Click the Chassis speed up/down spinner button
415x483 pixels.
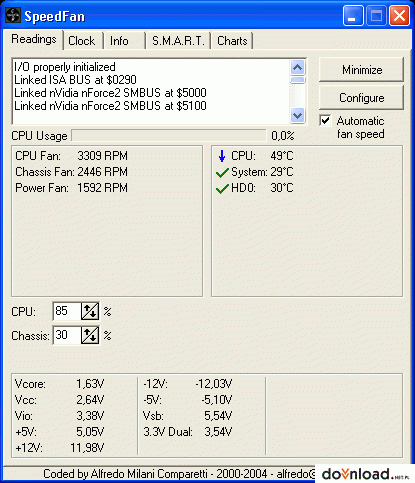point(90,335)
